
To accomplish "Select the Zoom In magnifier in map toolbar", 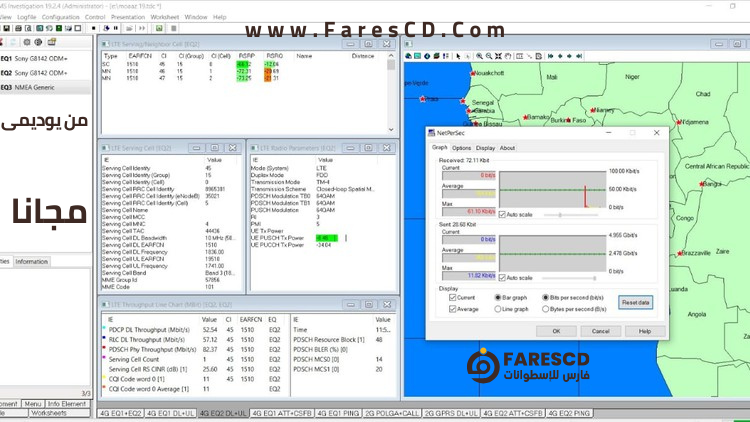I will (x=479, y=56).
